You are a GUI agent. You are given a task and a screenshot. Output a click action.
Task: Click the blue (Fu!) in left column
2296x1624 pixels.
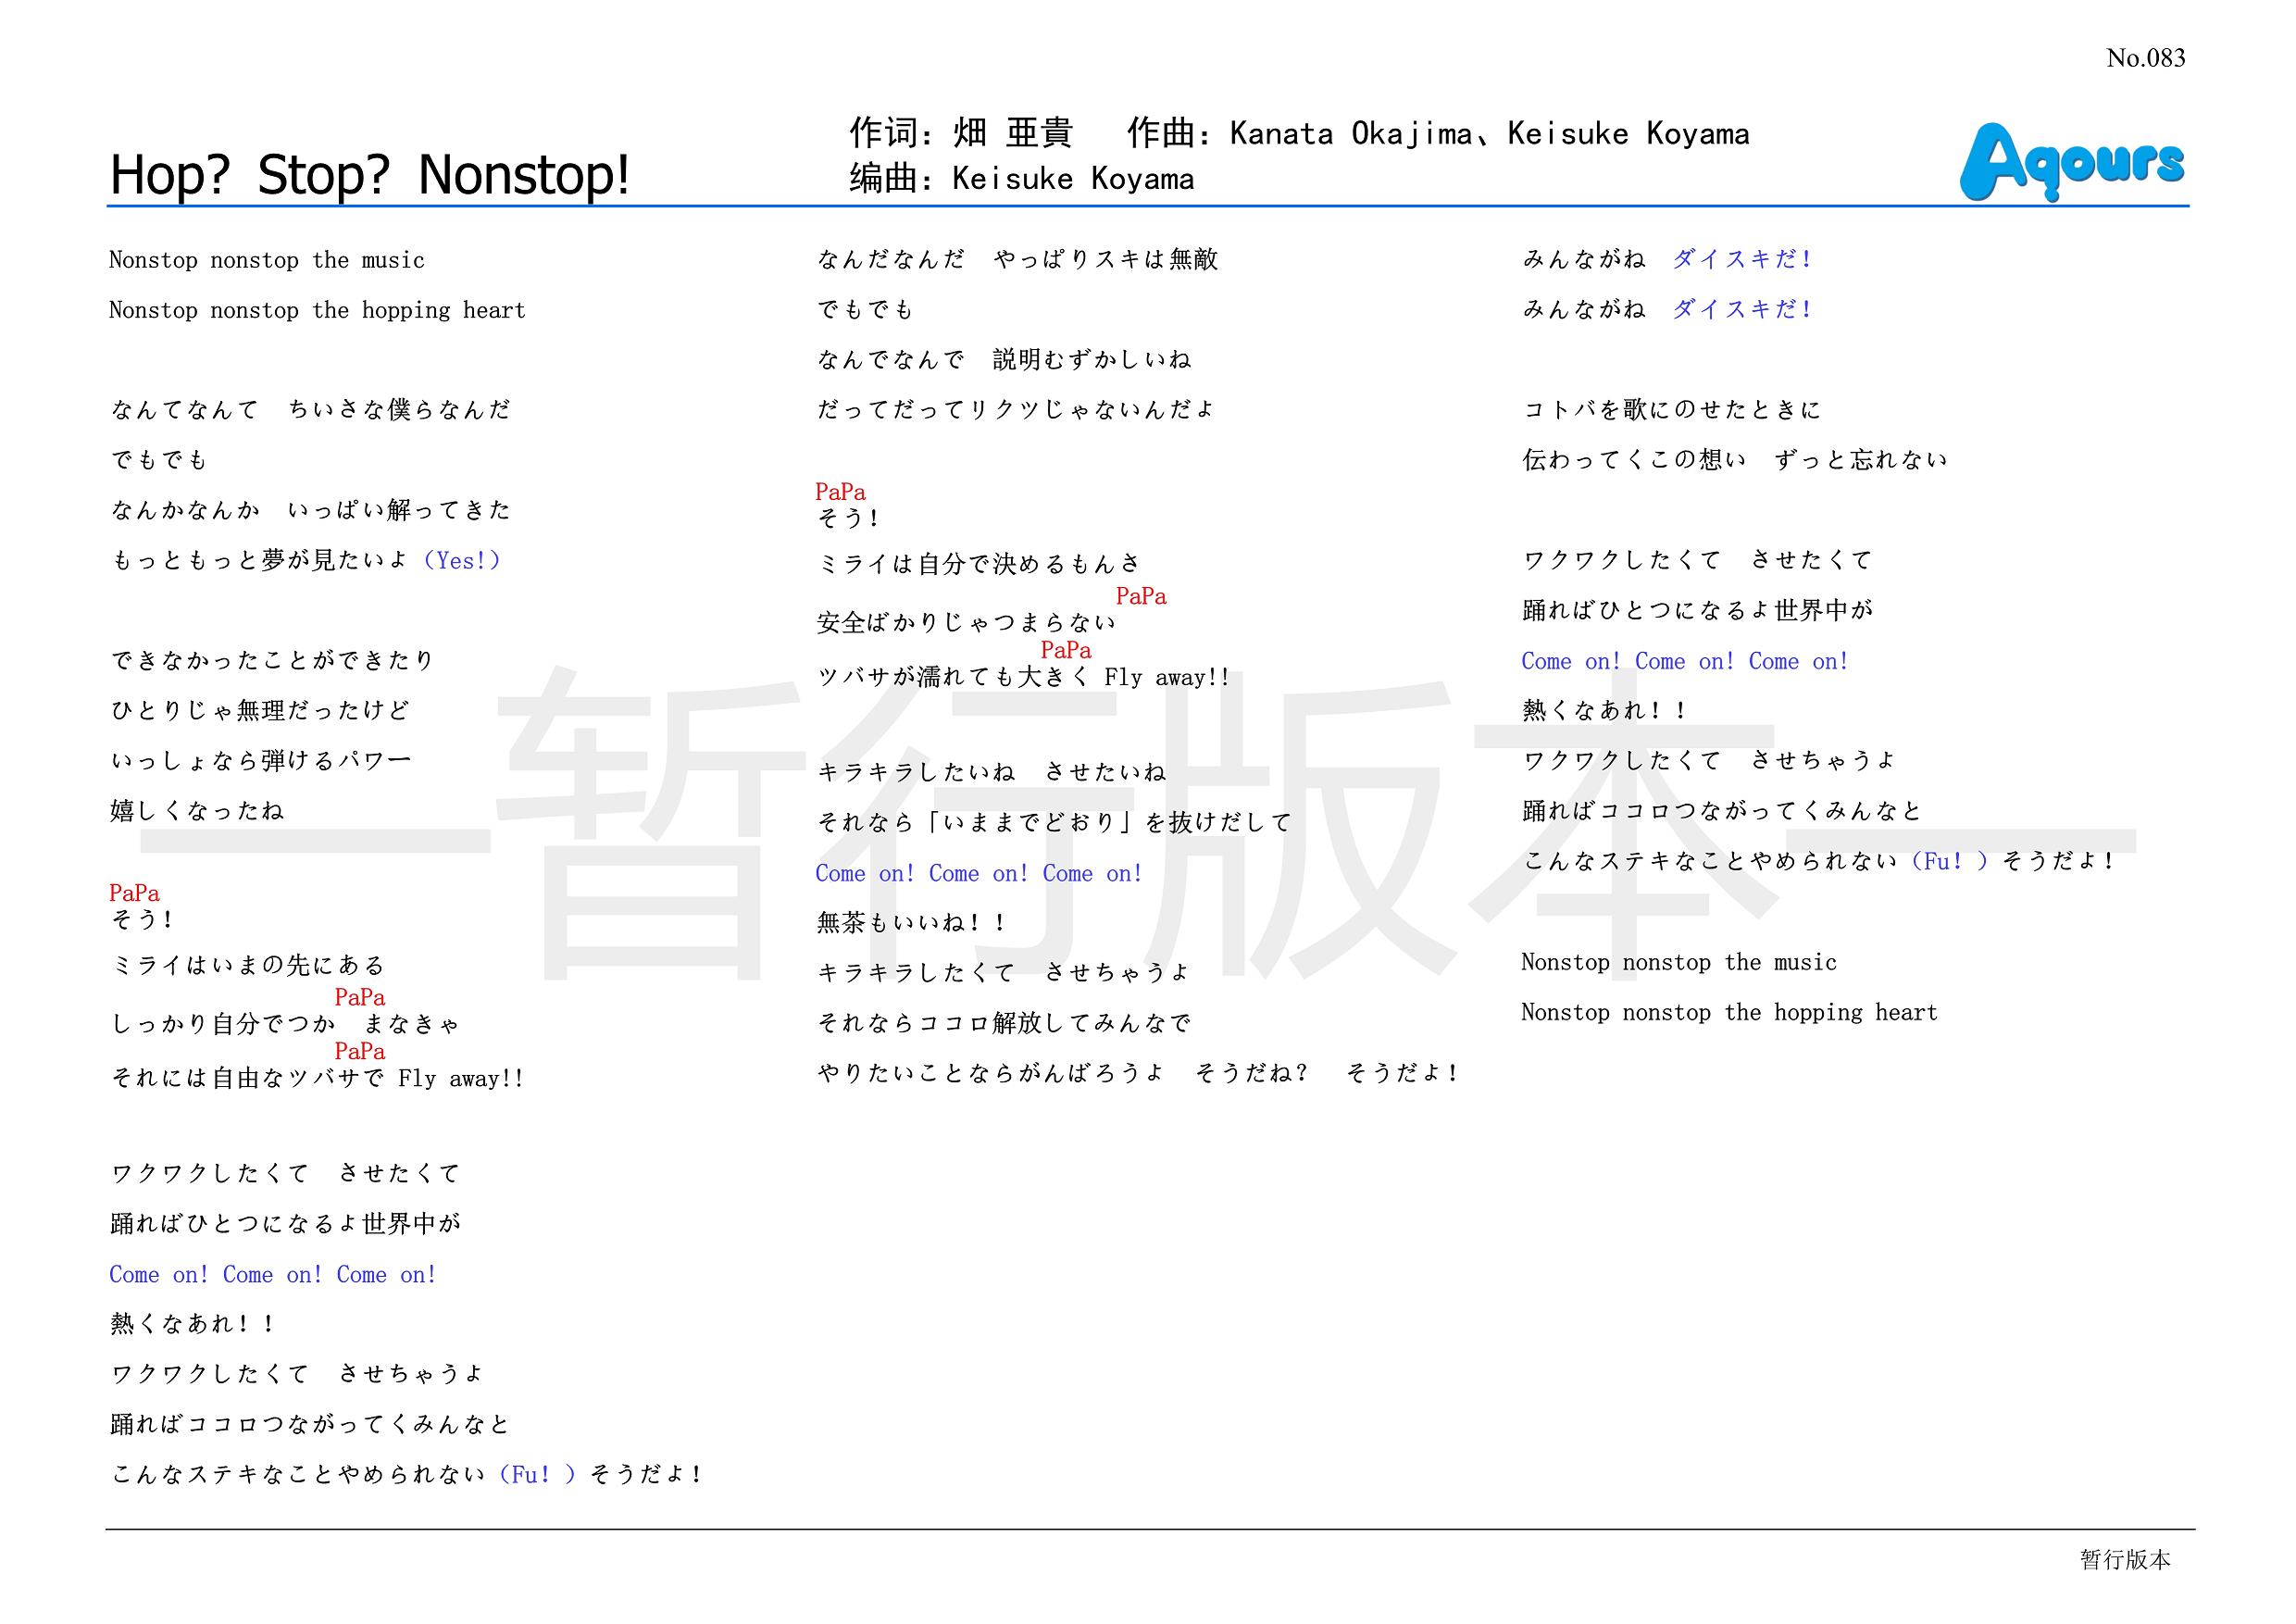pos(536,1474)
